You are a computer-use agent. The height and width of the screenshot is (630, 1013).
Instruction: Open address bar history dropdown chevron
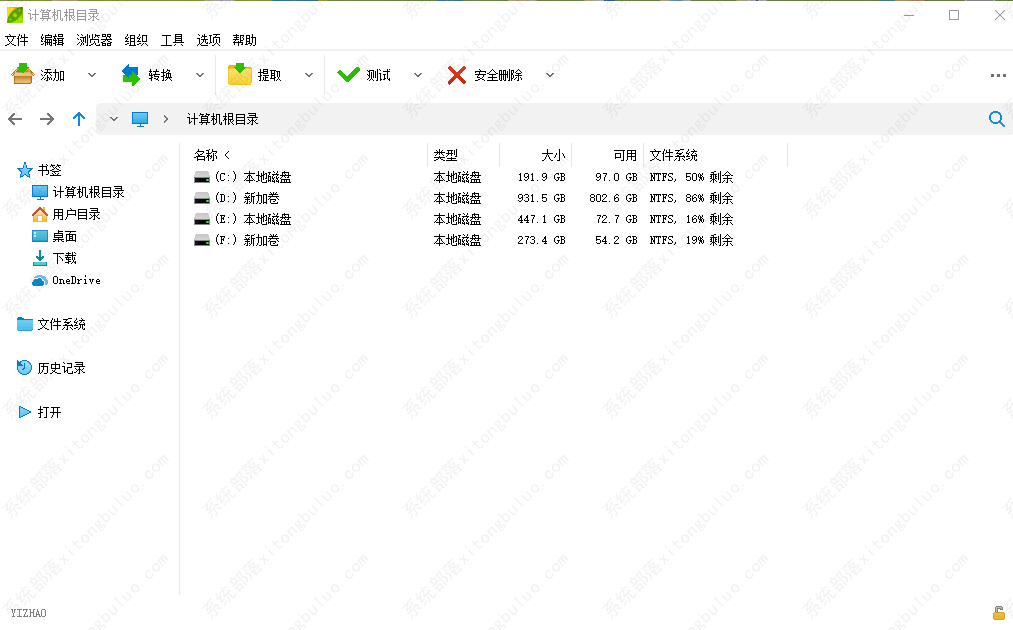pos(114,119)
